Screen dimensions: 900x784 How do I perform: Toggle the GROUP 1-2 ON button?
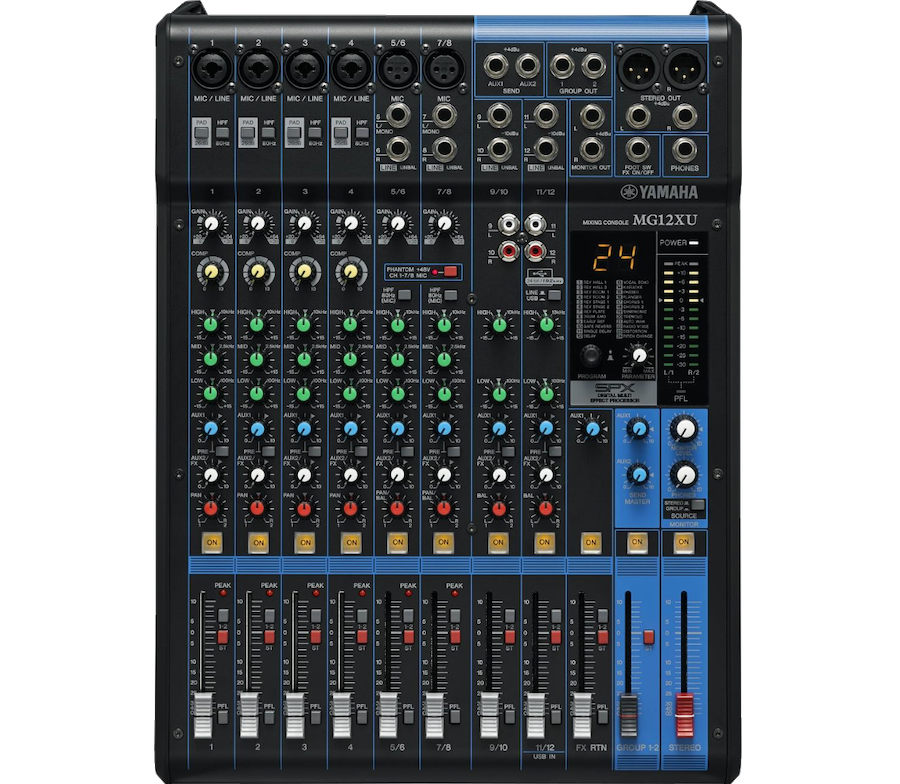coord(637,542)
